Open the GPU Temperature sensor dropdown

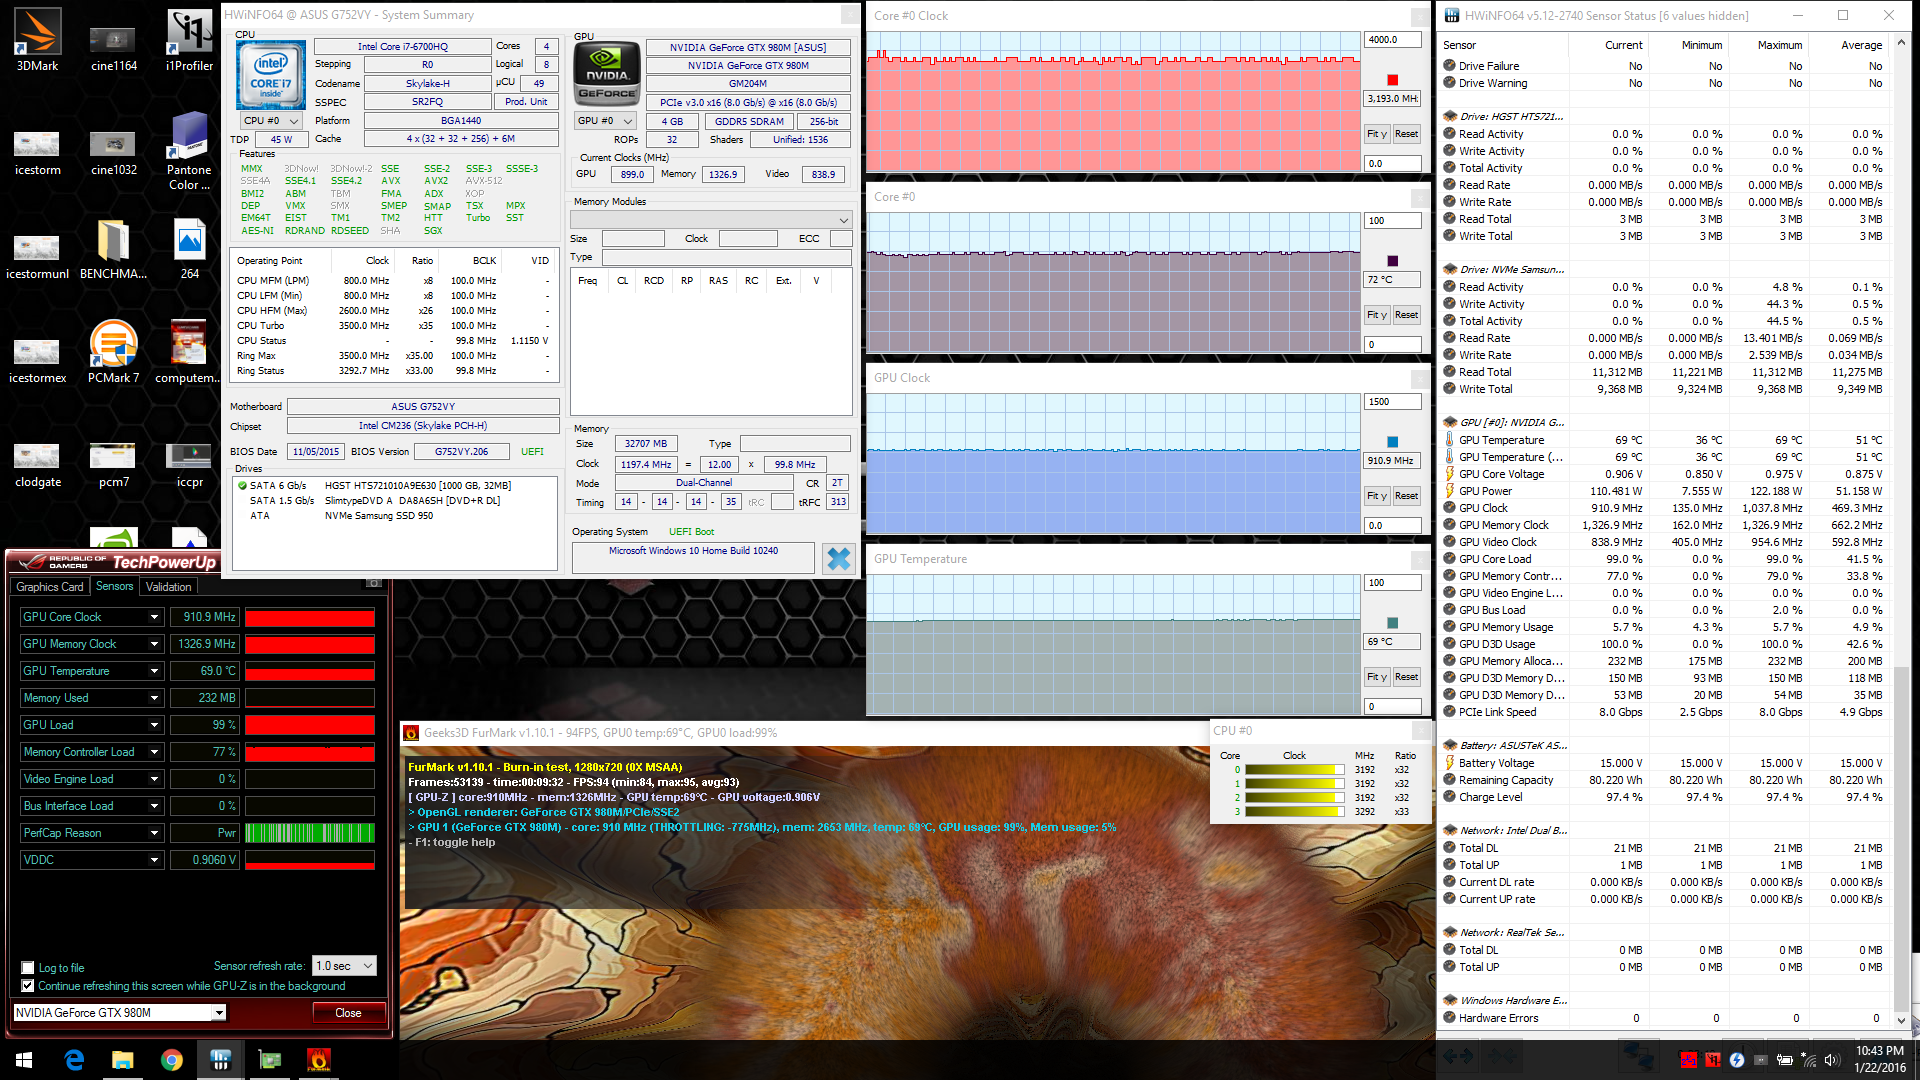(x=154, y=671)
